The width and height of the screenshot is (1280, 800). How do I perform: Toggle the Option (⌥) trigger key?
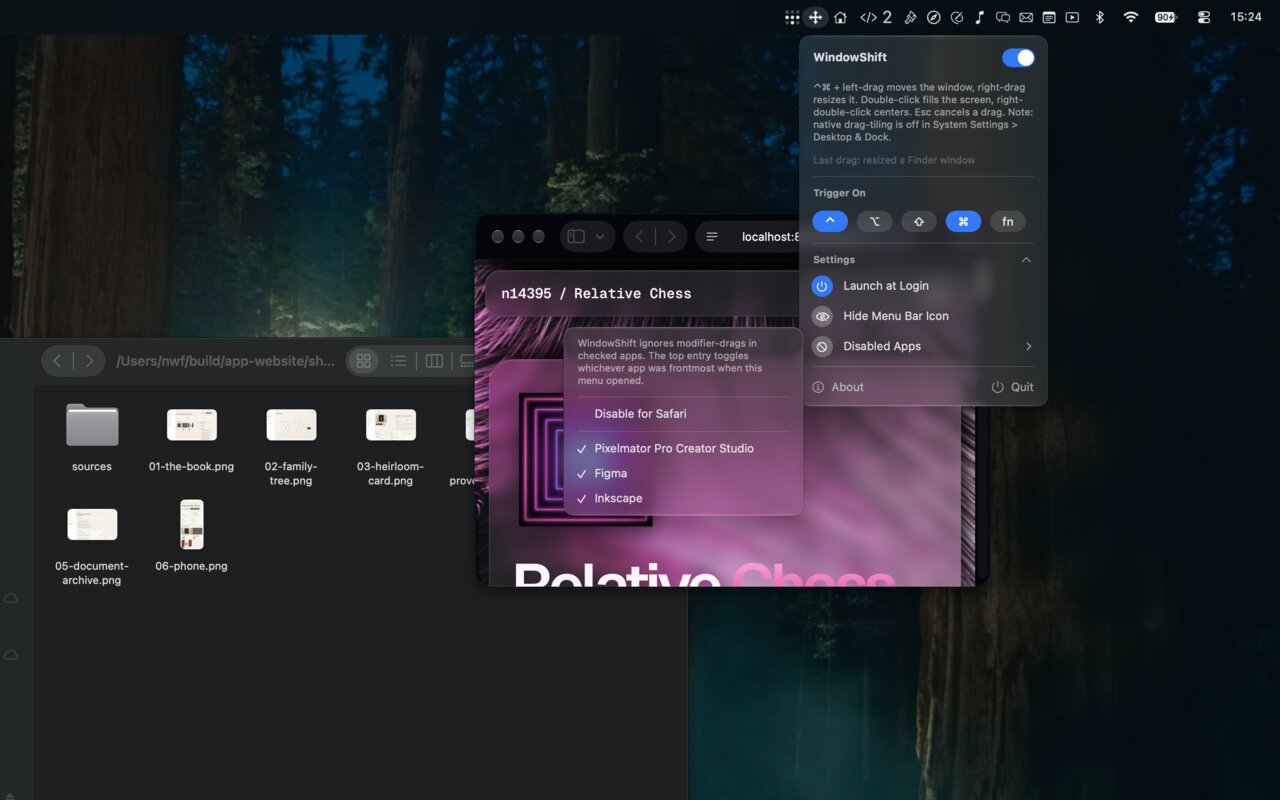(874, 222)
